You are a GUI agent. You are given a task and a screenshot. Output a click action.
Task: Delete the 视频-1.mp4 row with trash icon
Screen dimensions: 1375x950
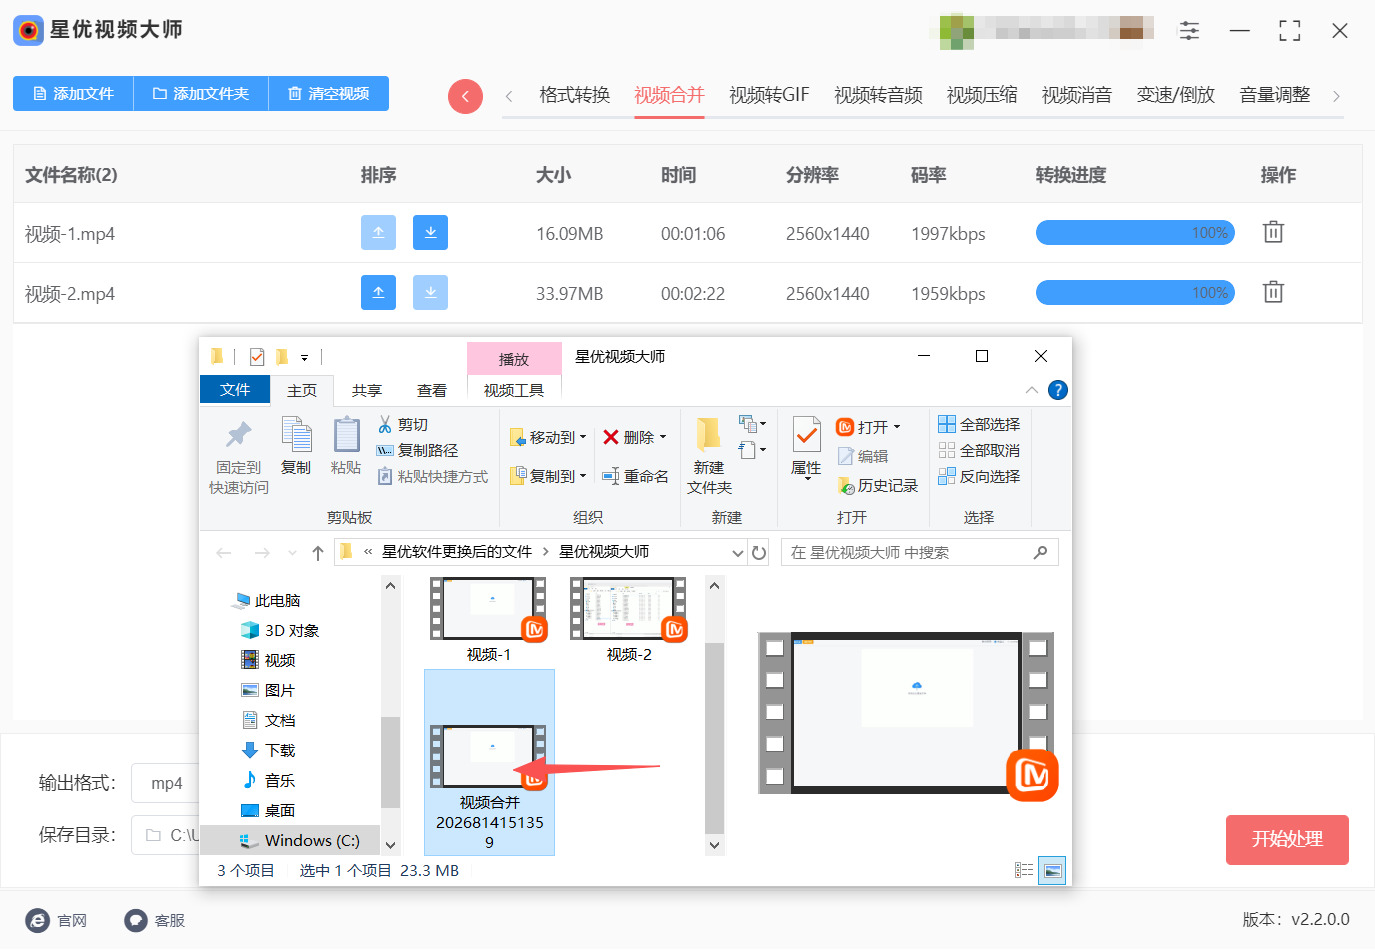[x=1273, y=232]
